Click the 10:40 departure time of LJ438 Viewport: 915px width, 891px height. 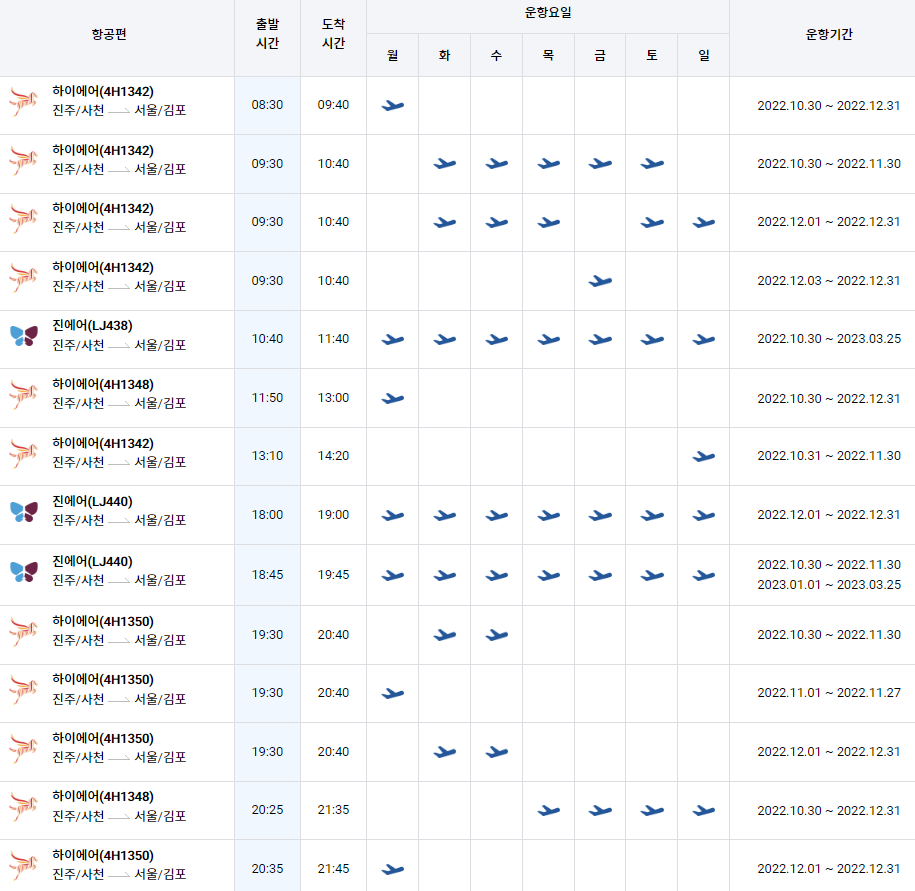click(x=267, y=339)
